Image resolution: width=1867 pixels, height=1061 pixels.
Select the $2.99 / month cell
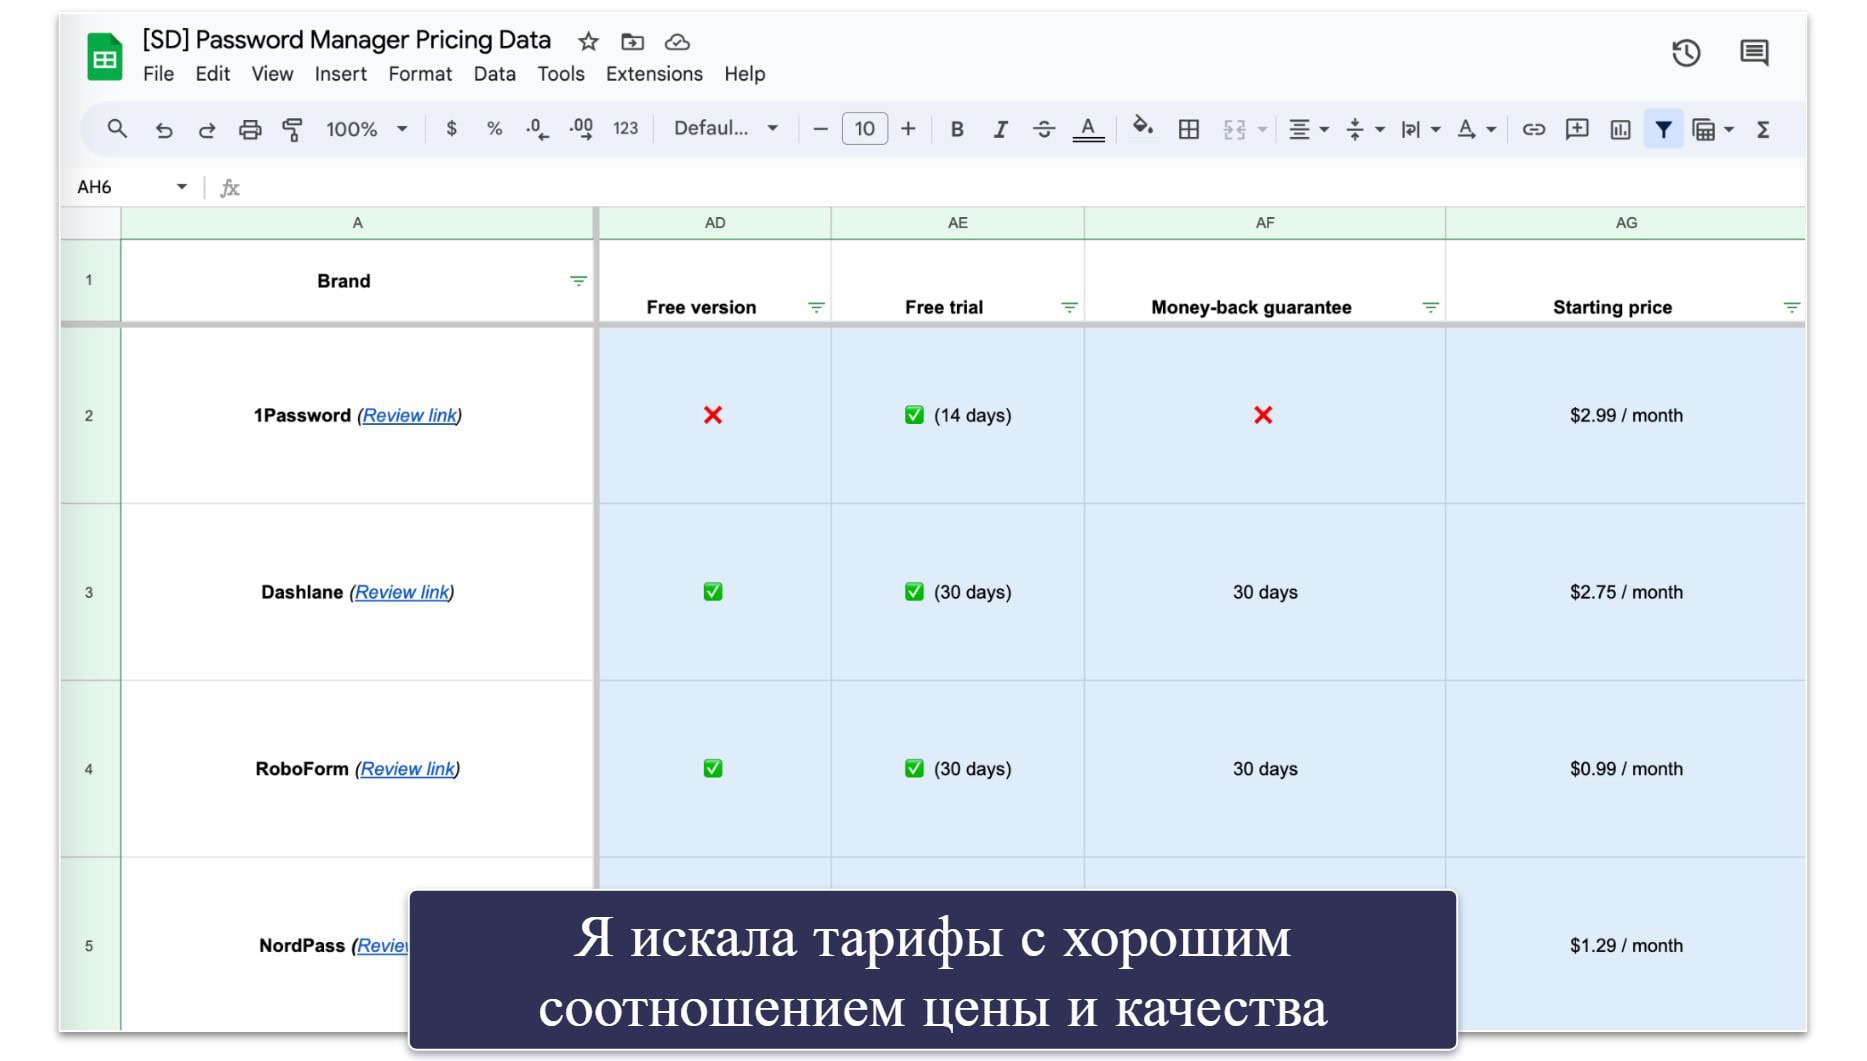pyautogui.click(x=1626, y=415)
